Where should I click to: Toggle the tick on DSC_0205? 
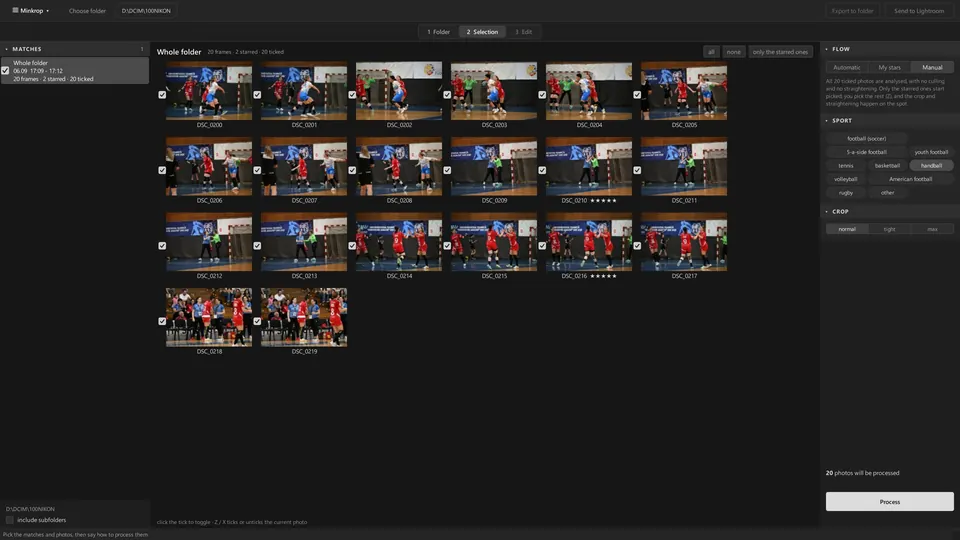click(x=637, y=95)
